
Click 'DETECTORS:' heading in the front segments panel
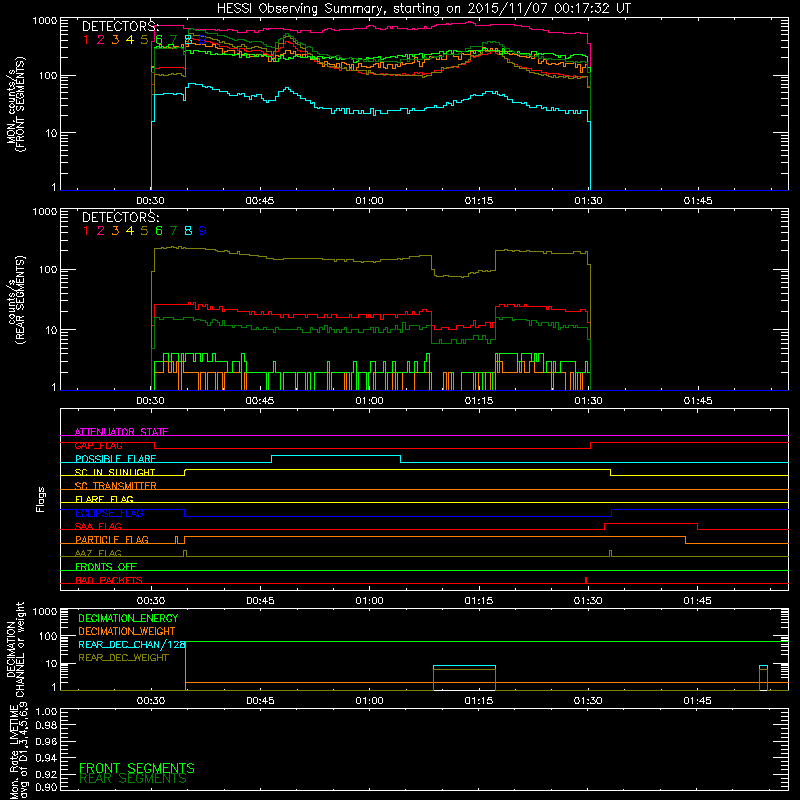tap(121, 27)
